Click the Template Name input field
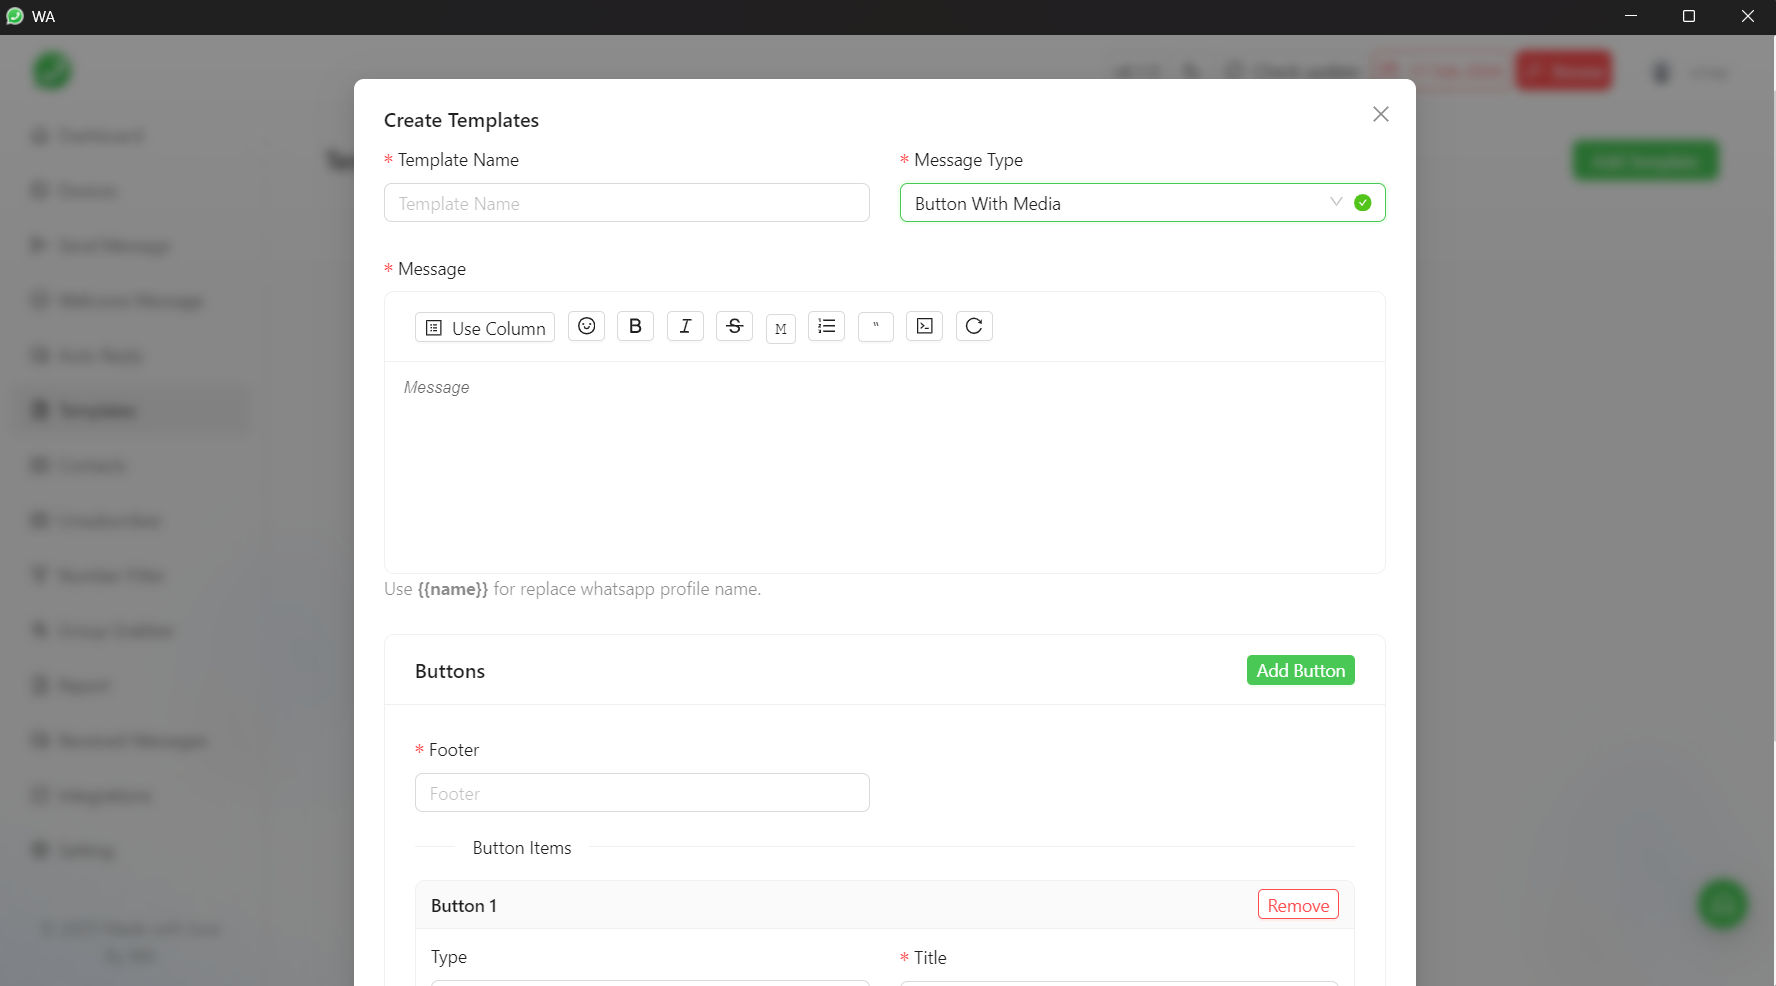 (x=626, y=203)
